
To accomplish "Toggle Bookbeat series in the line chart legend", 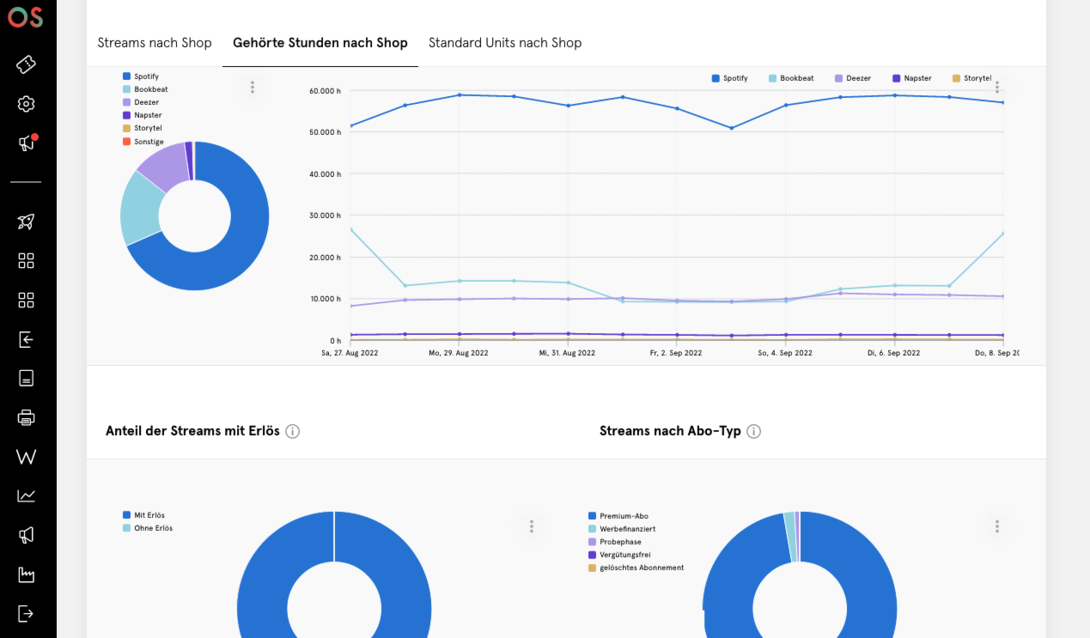I will click(x=791, y=79).
